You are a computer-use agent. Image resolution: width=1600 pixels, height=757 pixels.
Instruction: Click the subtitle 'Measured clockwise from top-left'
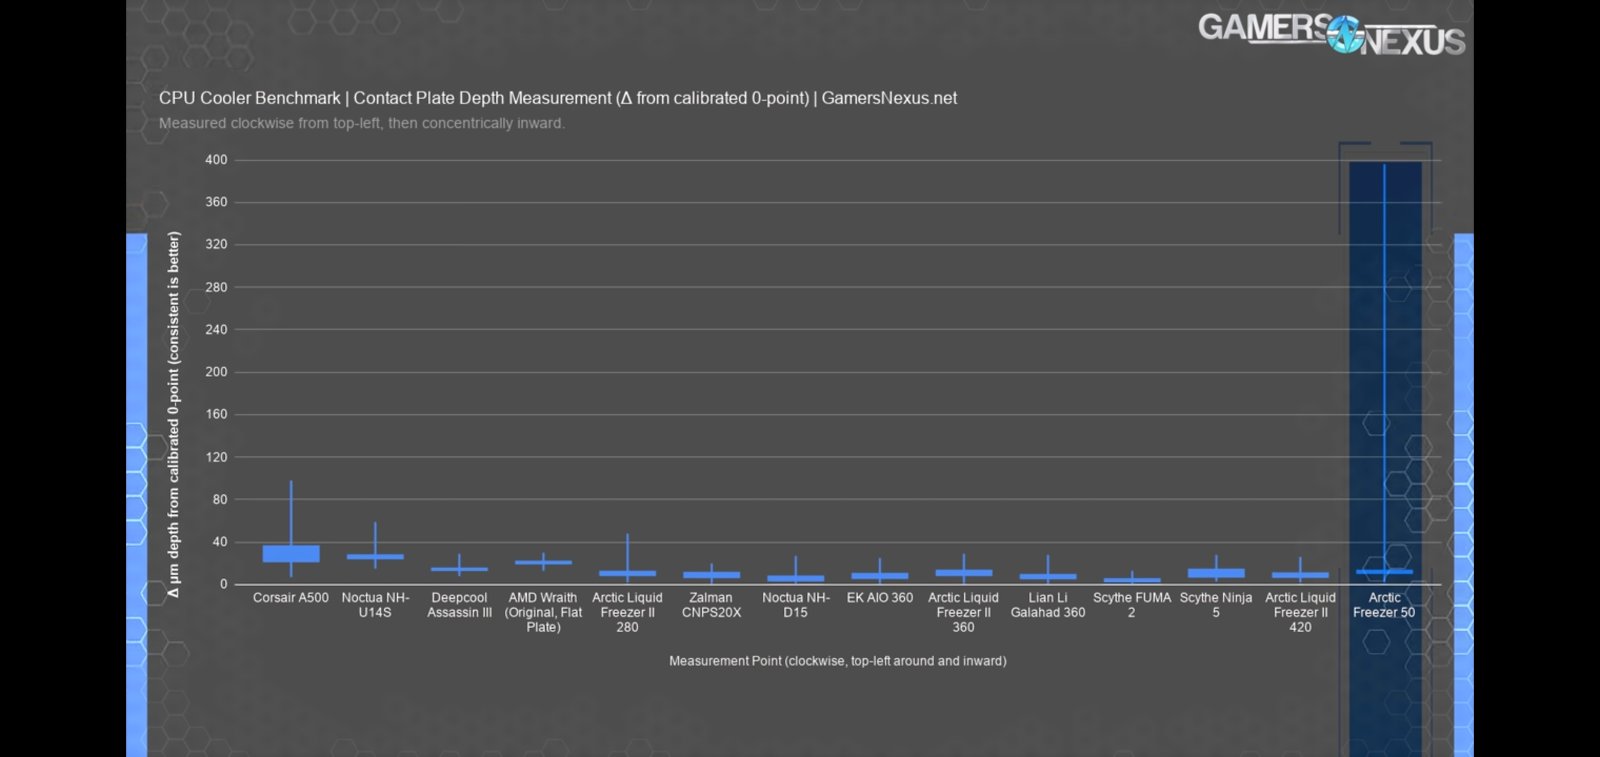362,123
